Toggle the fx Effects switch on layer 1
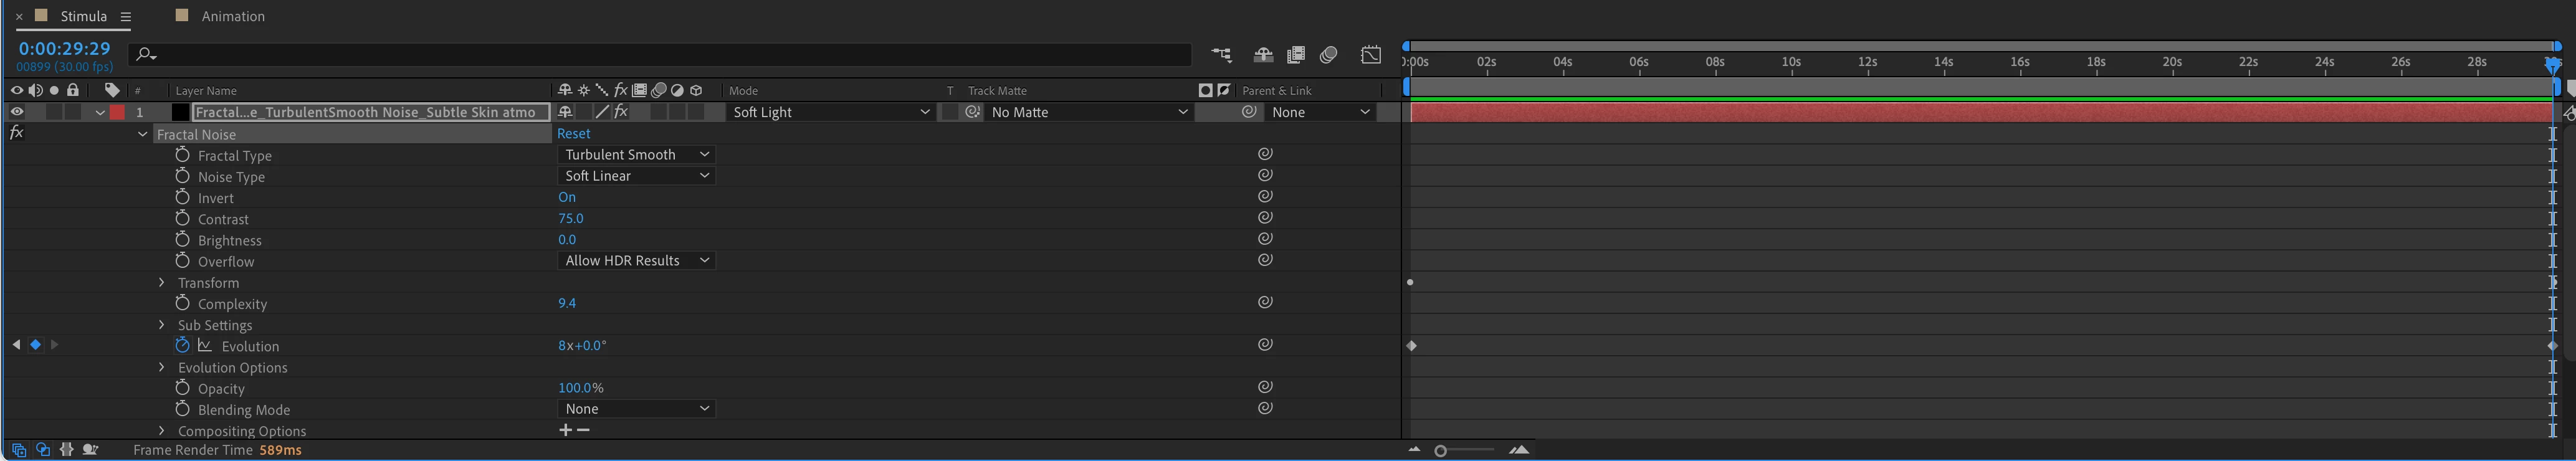Screen dimensions: 2576x461 pos(621,112)
